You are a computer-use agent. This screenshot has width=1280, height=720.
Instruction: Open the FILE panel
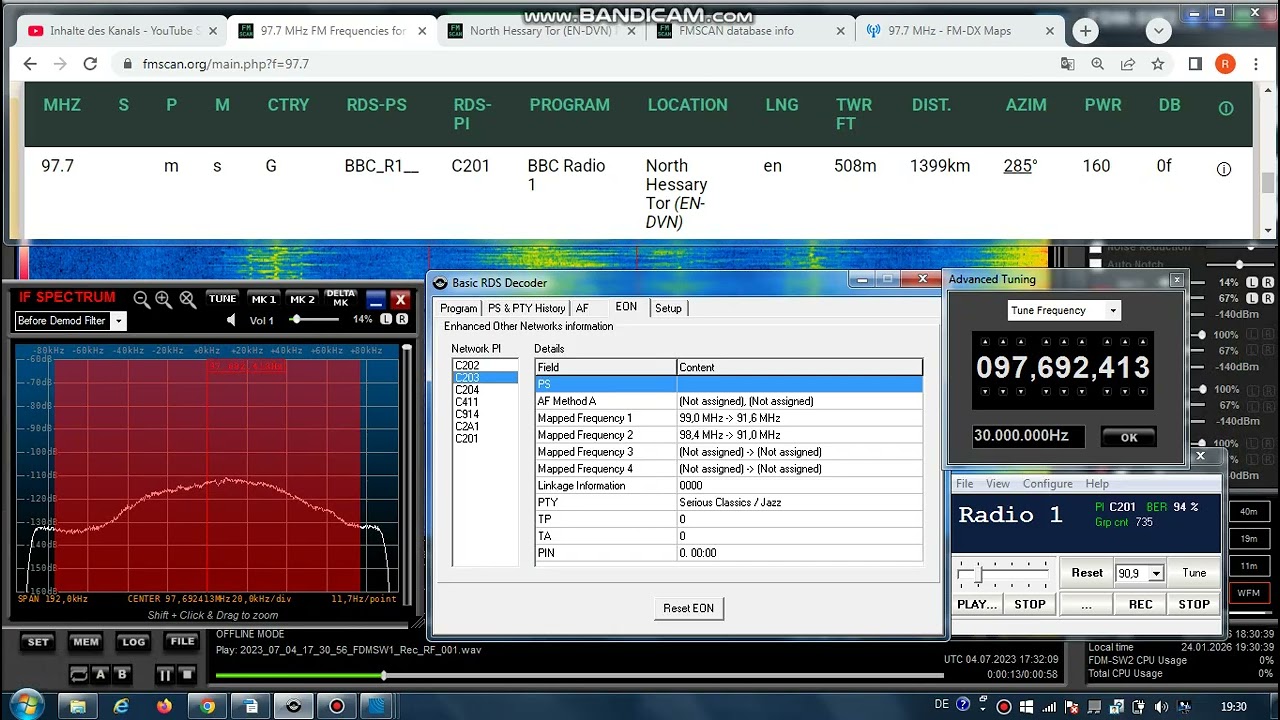pos(182,642)
